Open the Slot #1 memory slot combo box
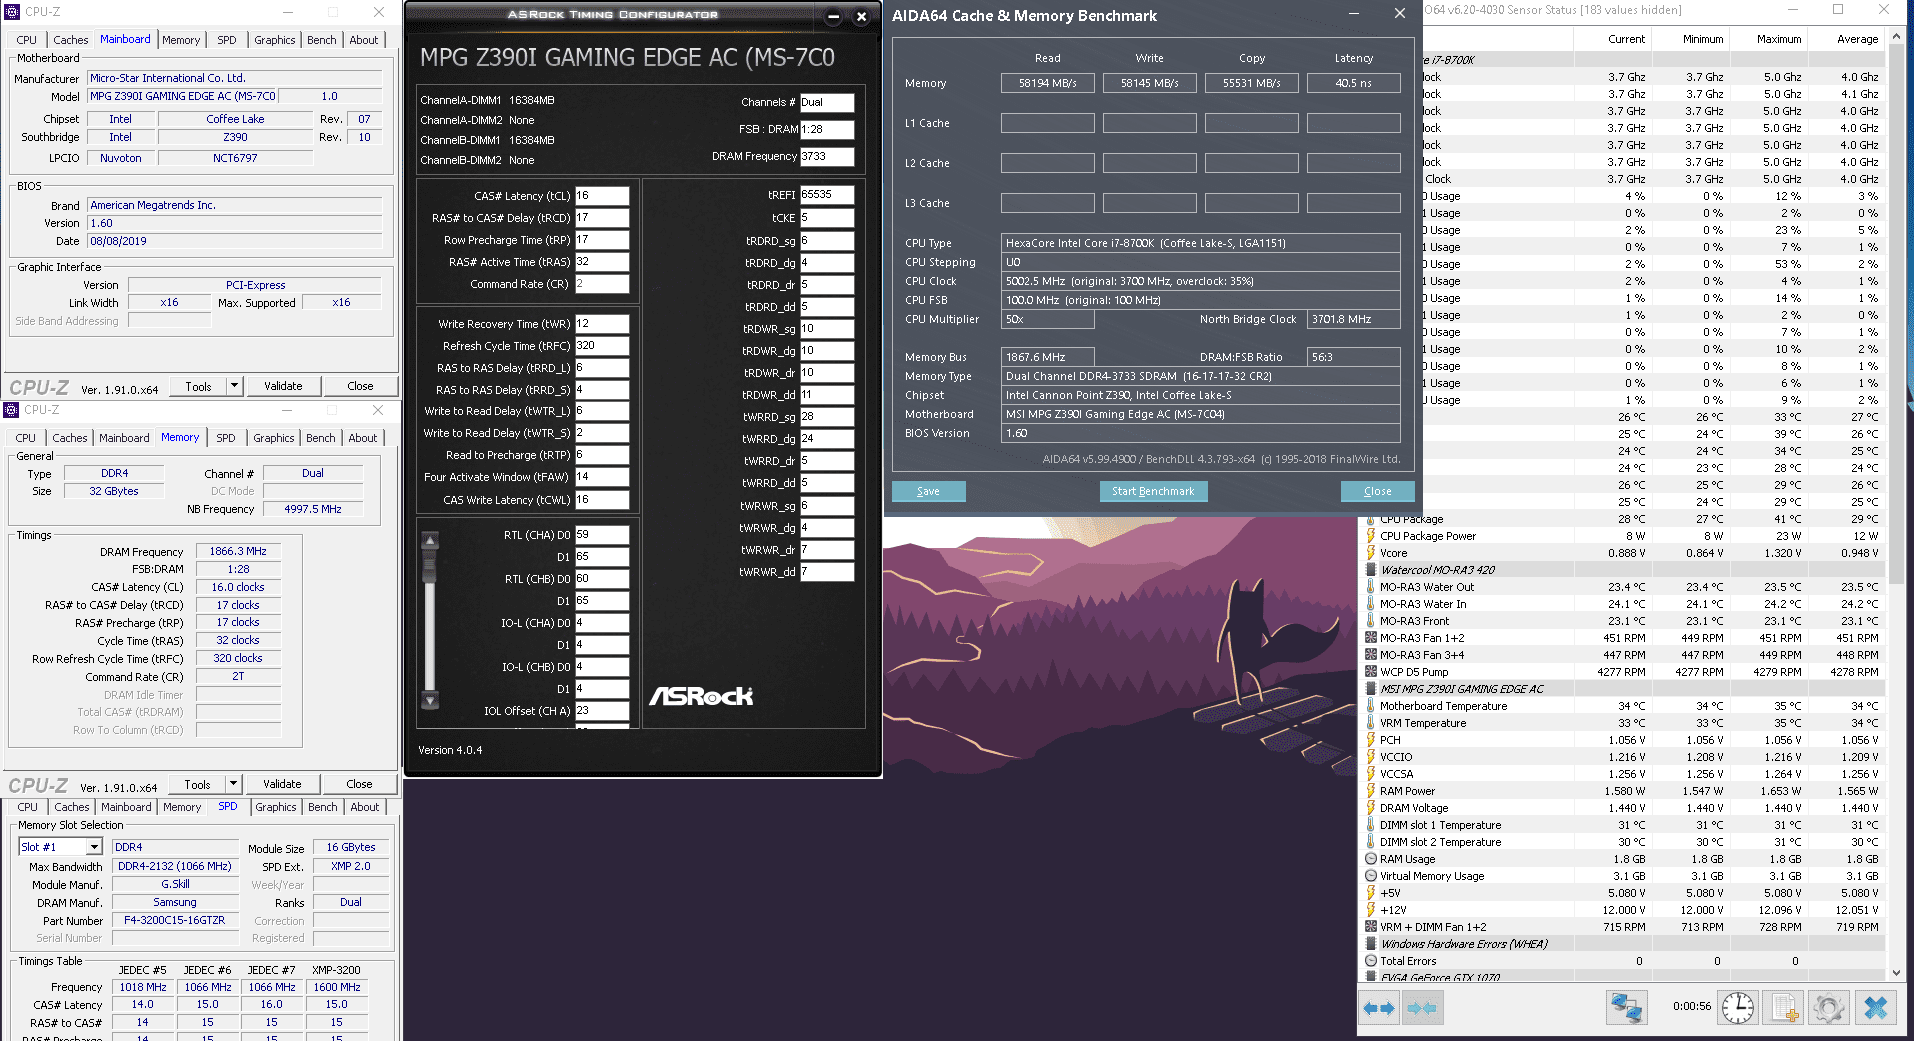This screenshot has width=1914, height=1041. click(x=60, y=847)
